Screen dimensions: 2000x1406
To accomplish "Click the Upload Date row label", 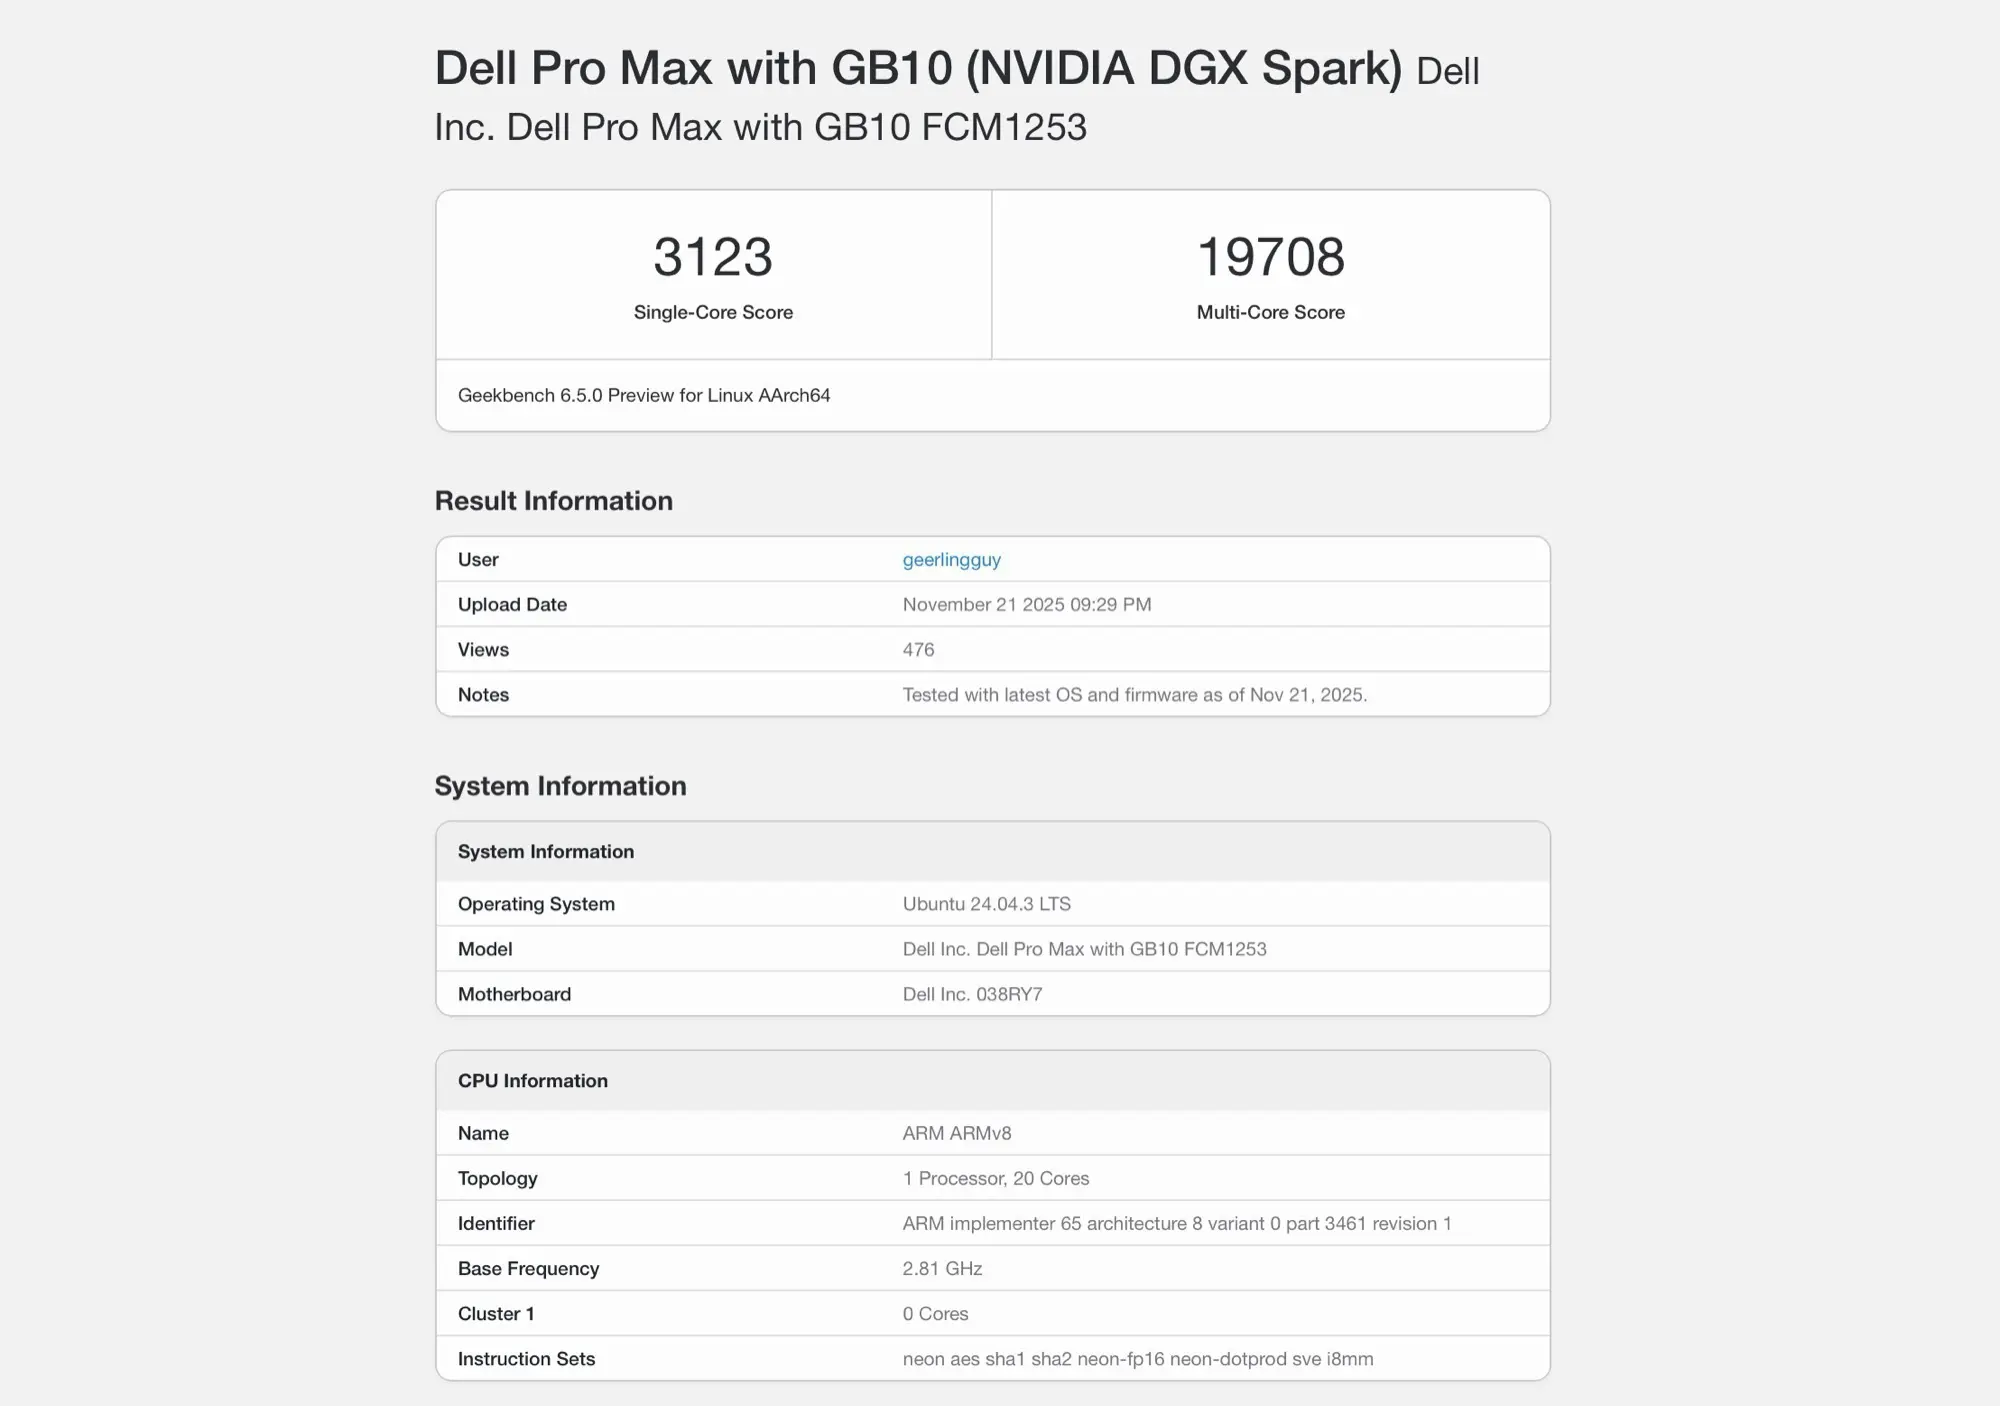I will point(512,605).
